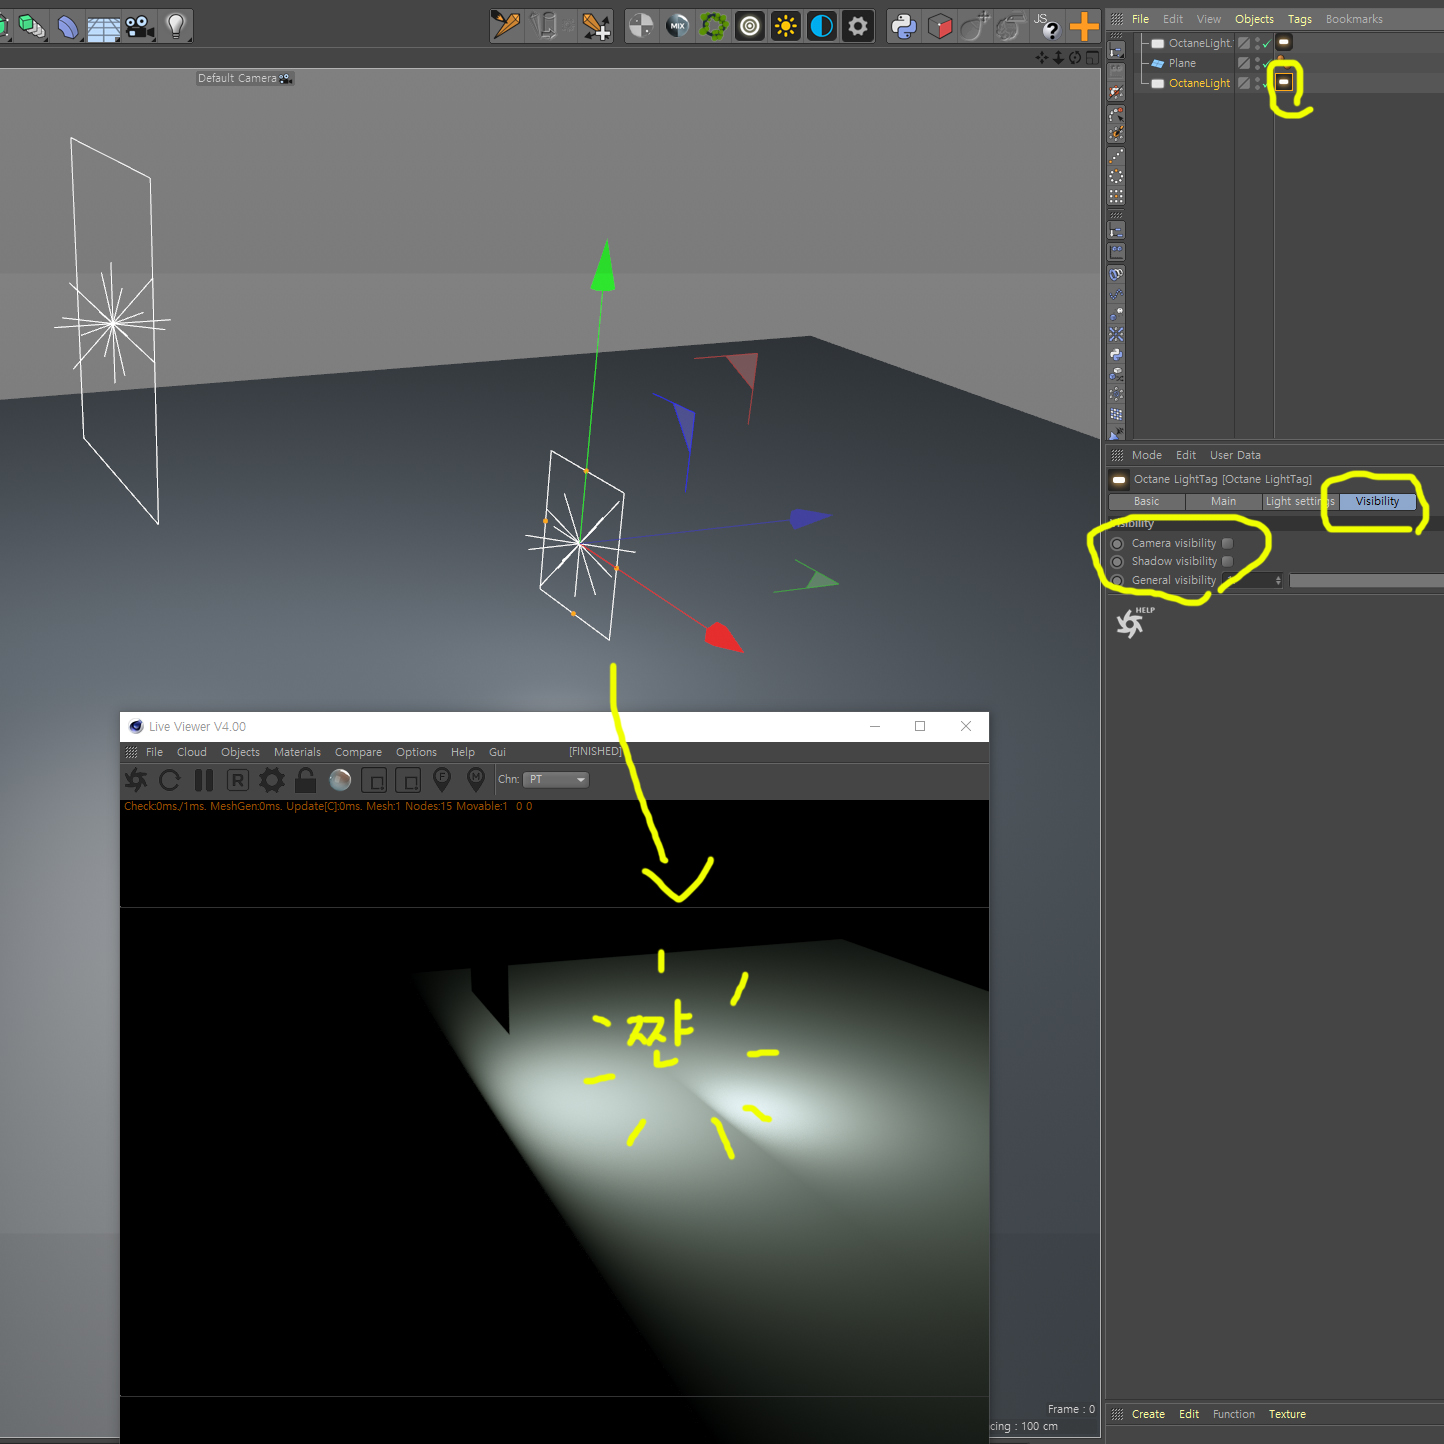This screenshot has height=1444, width=1444.
Task: Click the Python icon in top toolbar
Action: [904, 26]
